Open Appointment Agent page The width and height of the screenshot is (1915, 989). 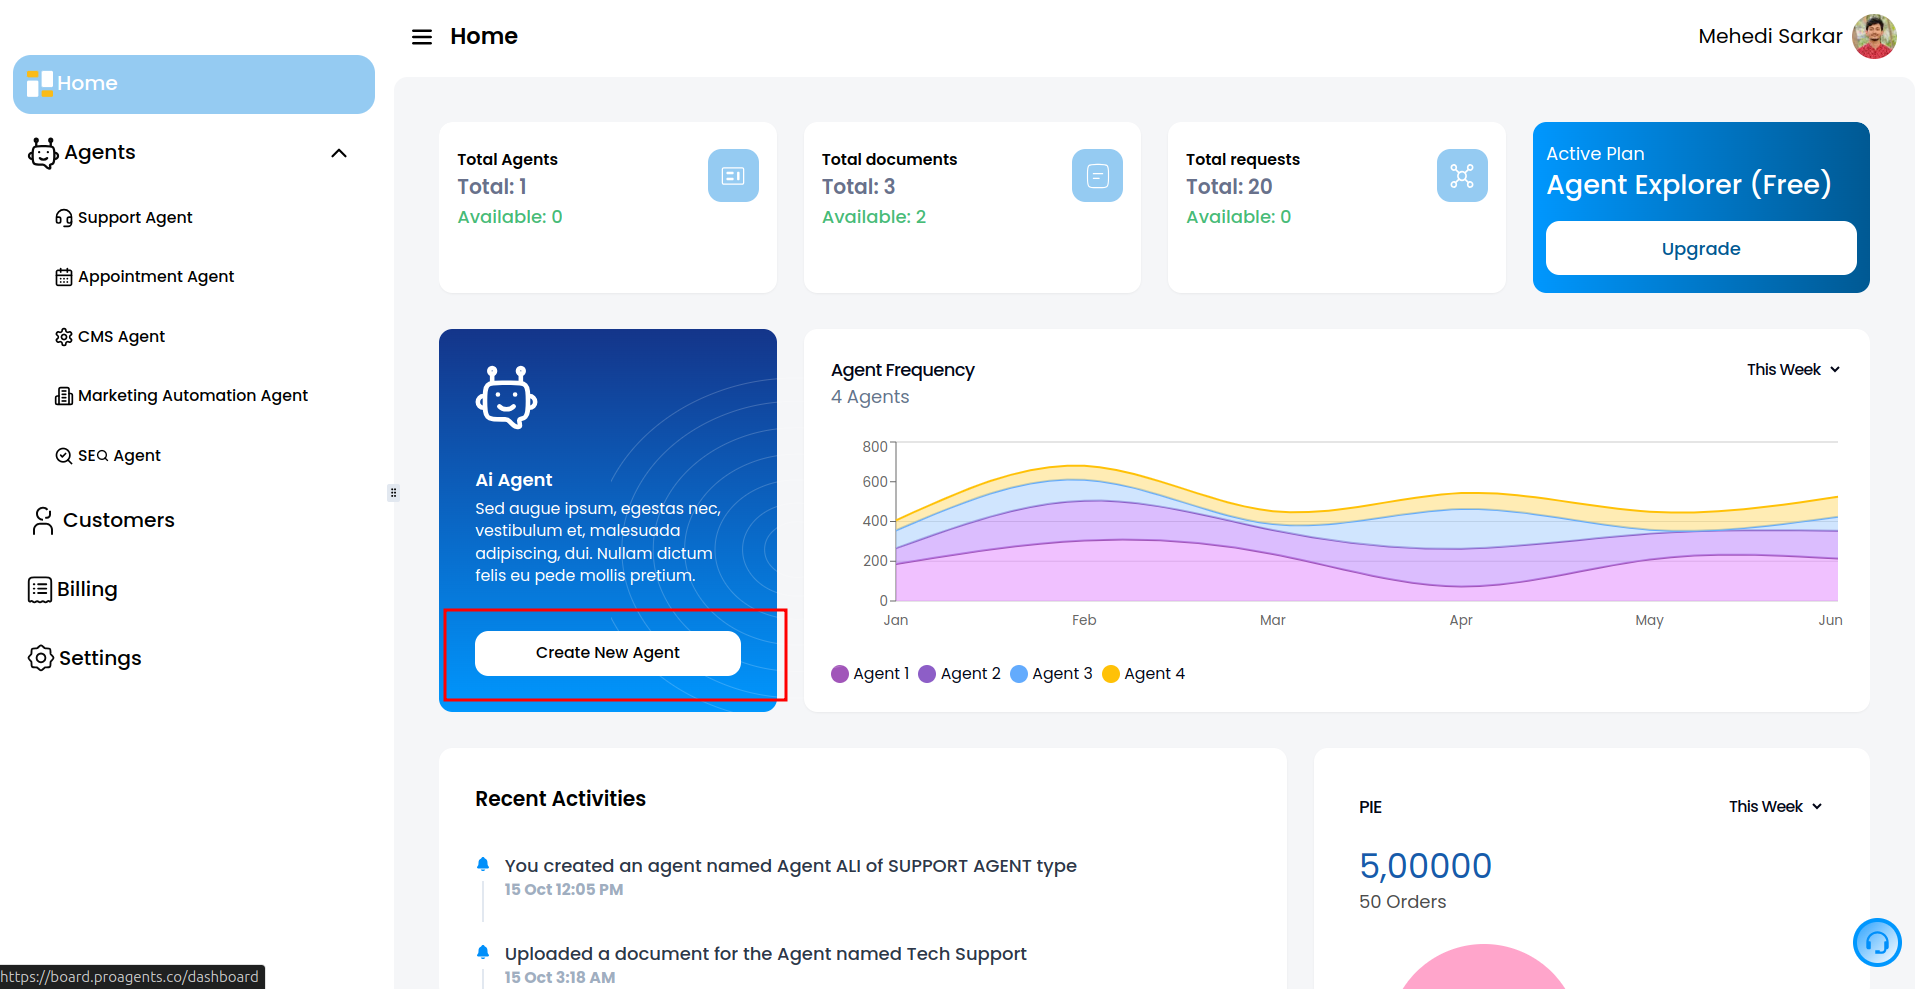(156, 277)
